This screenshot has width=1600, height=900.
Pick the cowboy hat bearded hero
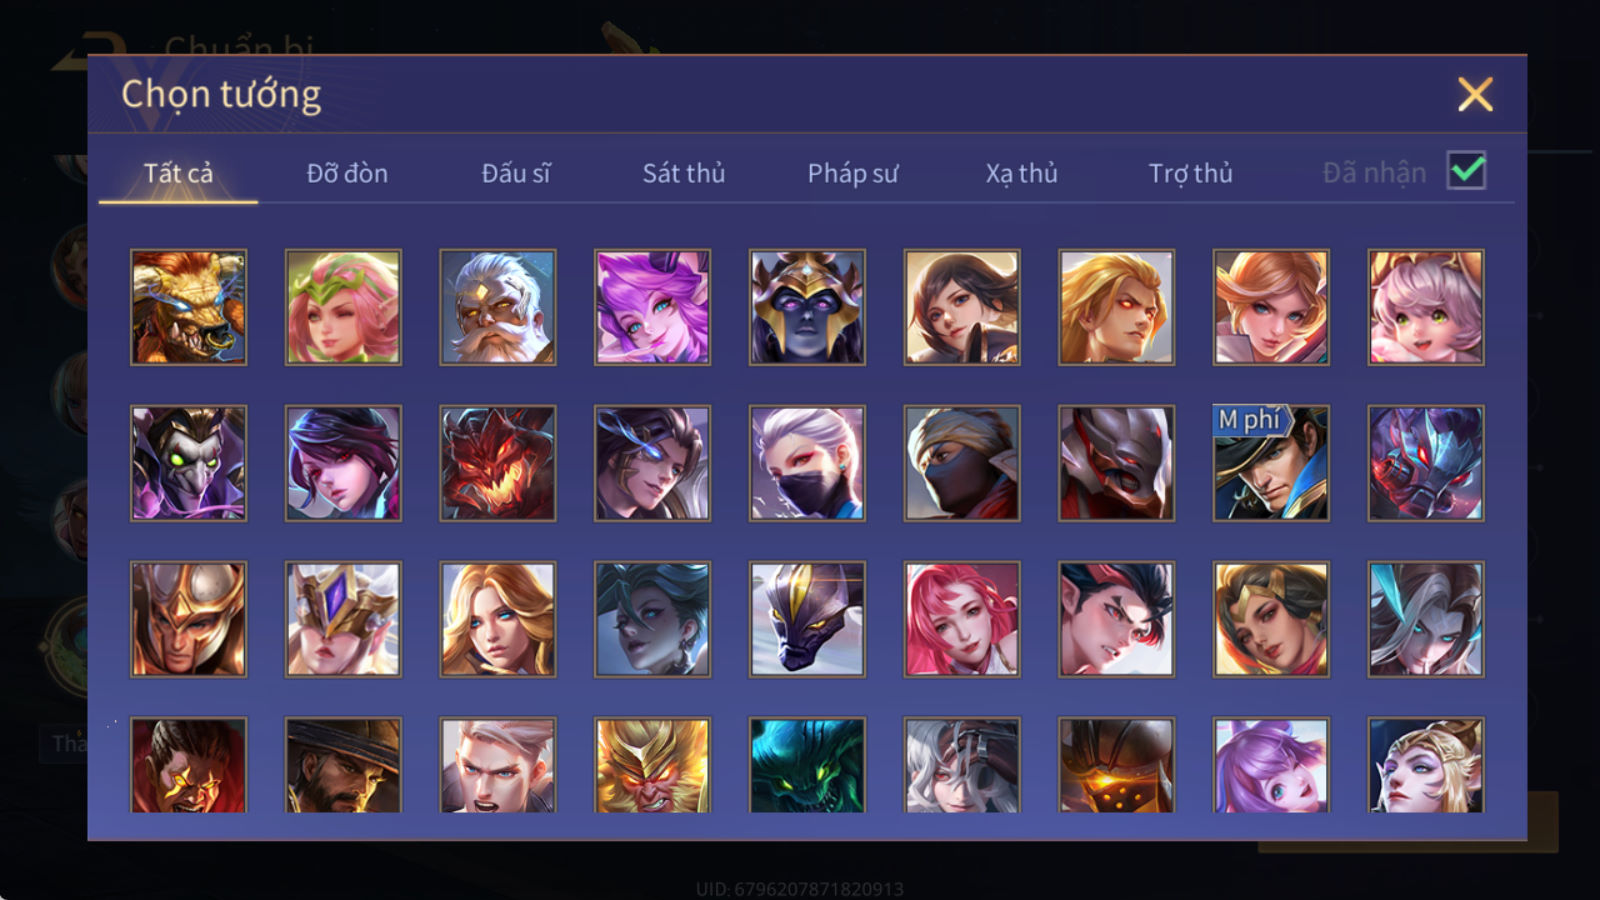tap(343, 765)
